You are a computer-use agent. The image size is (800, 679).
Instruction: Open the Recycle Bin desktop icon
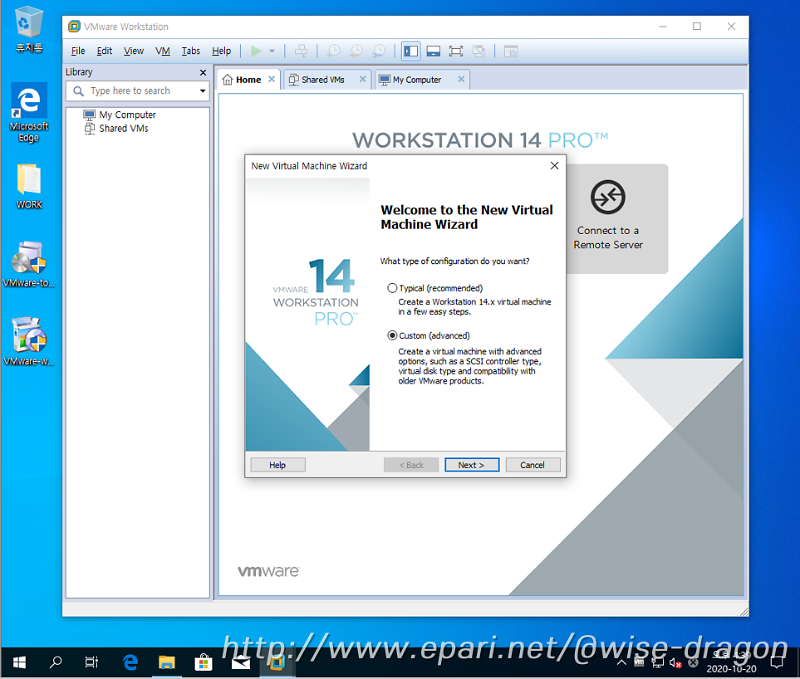29,29
